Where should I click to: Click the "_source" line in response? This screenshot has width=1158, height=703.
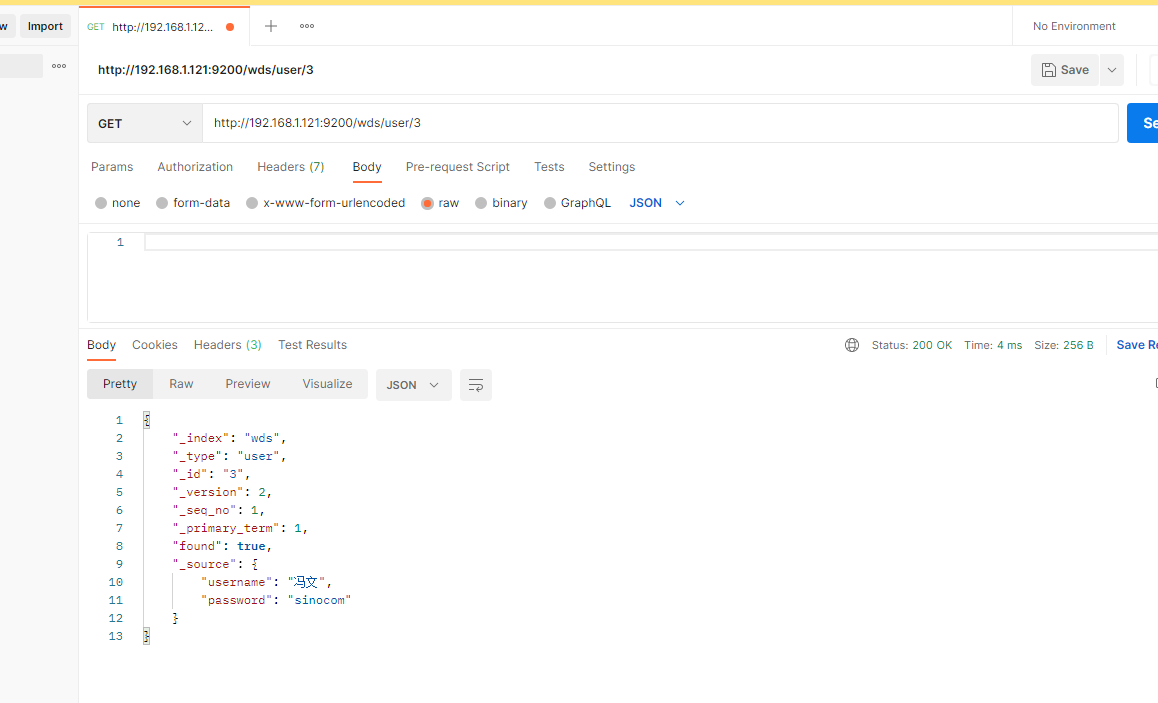coord(215,564)
